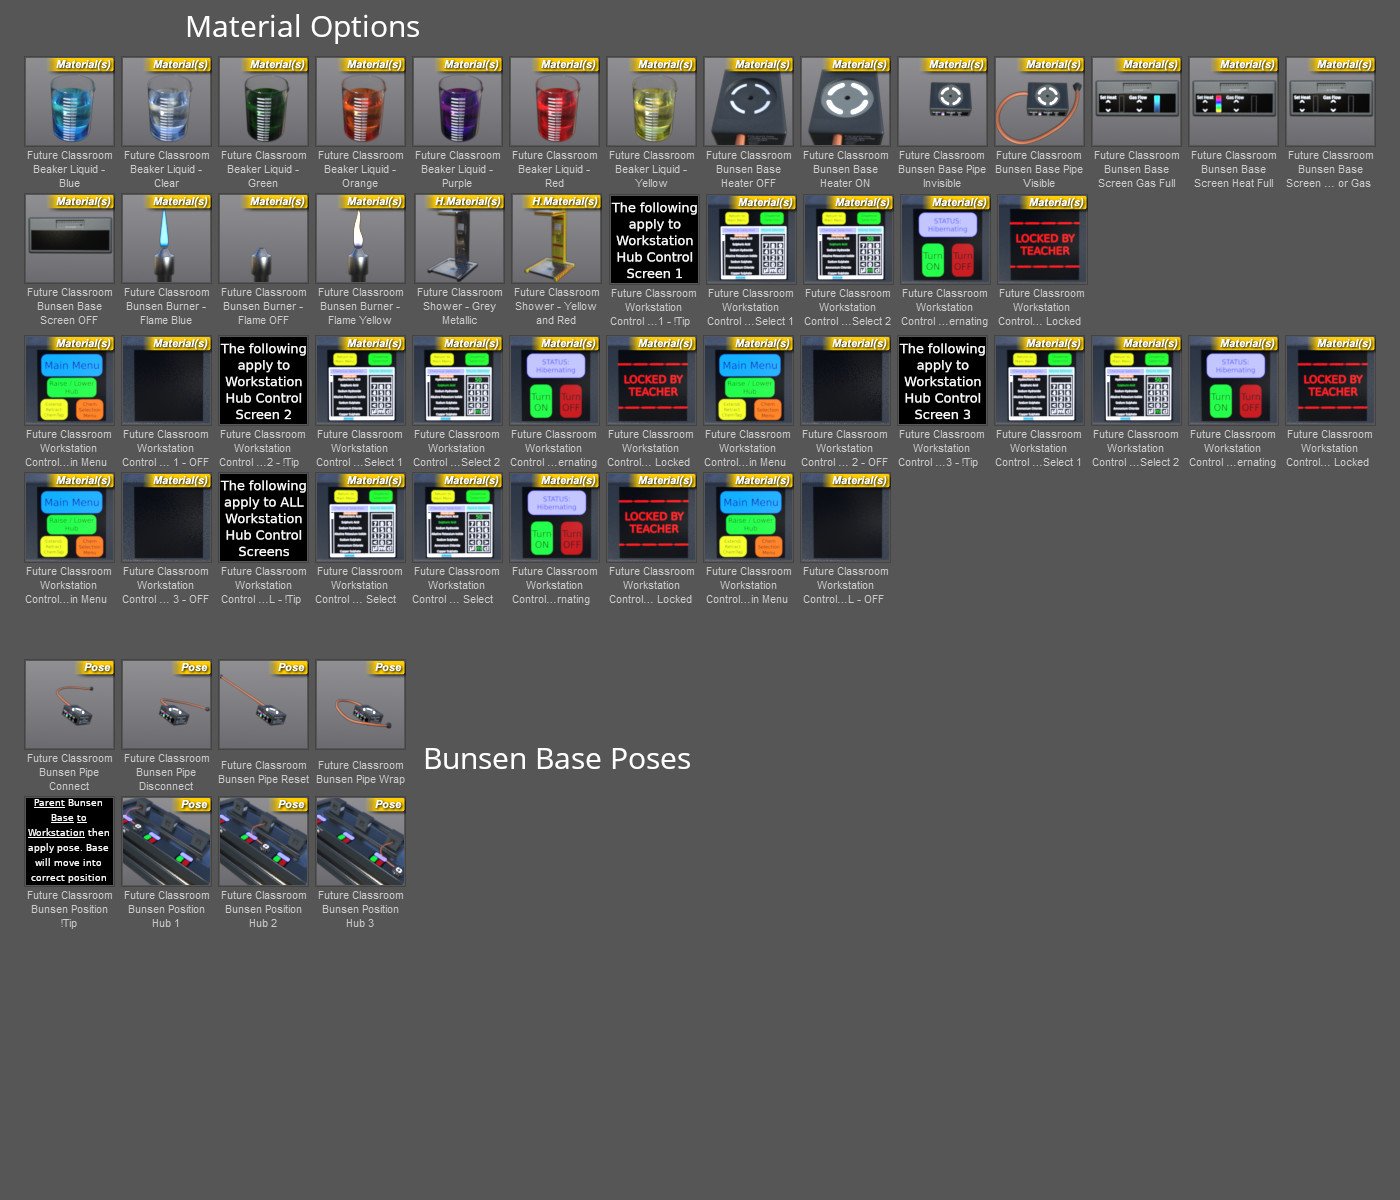Set the Bunsen Base Screen OFF

pos(69,238)
